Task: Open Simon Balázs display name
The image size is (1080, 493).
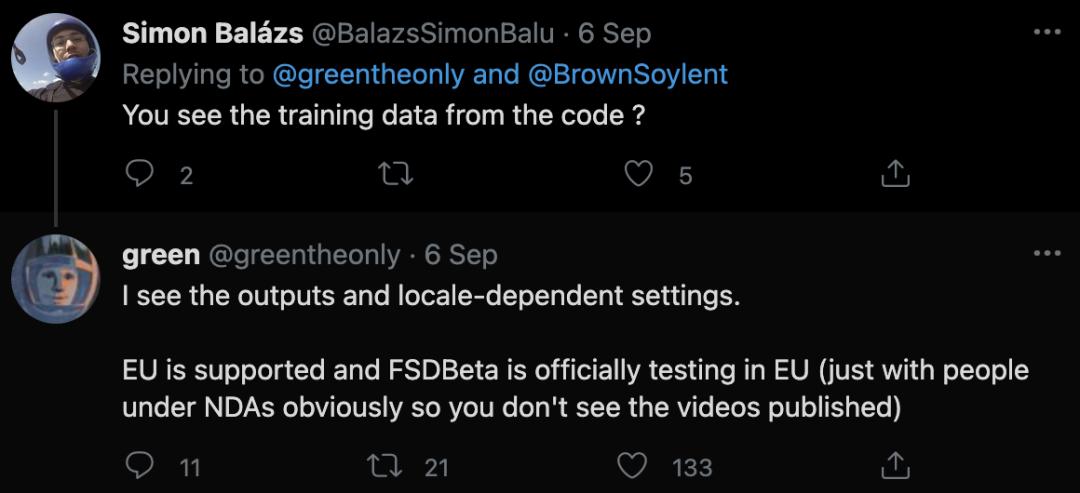Action: 214,33
